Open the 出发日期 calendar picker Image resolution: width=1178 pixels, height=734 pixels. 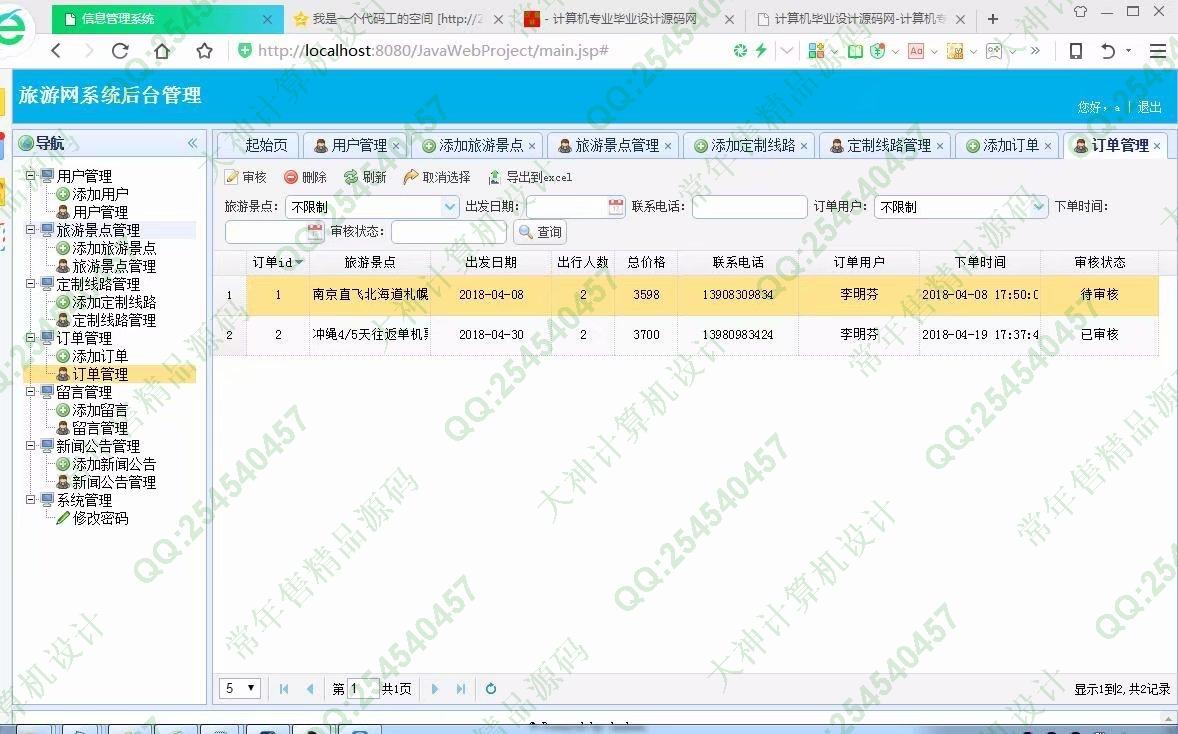pyautogui.click(x=616, y=207)
